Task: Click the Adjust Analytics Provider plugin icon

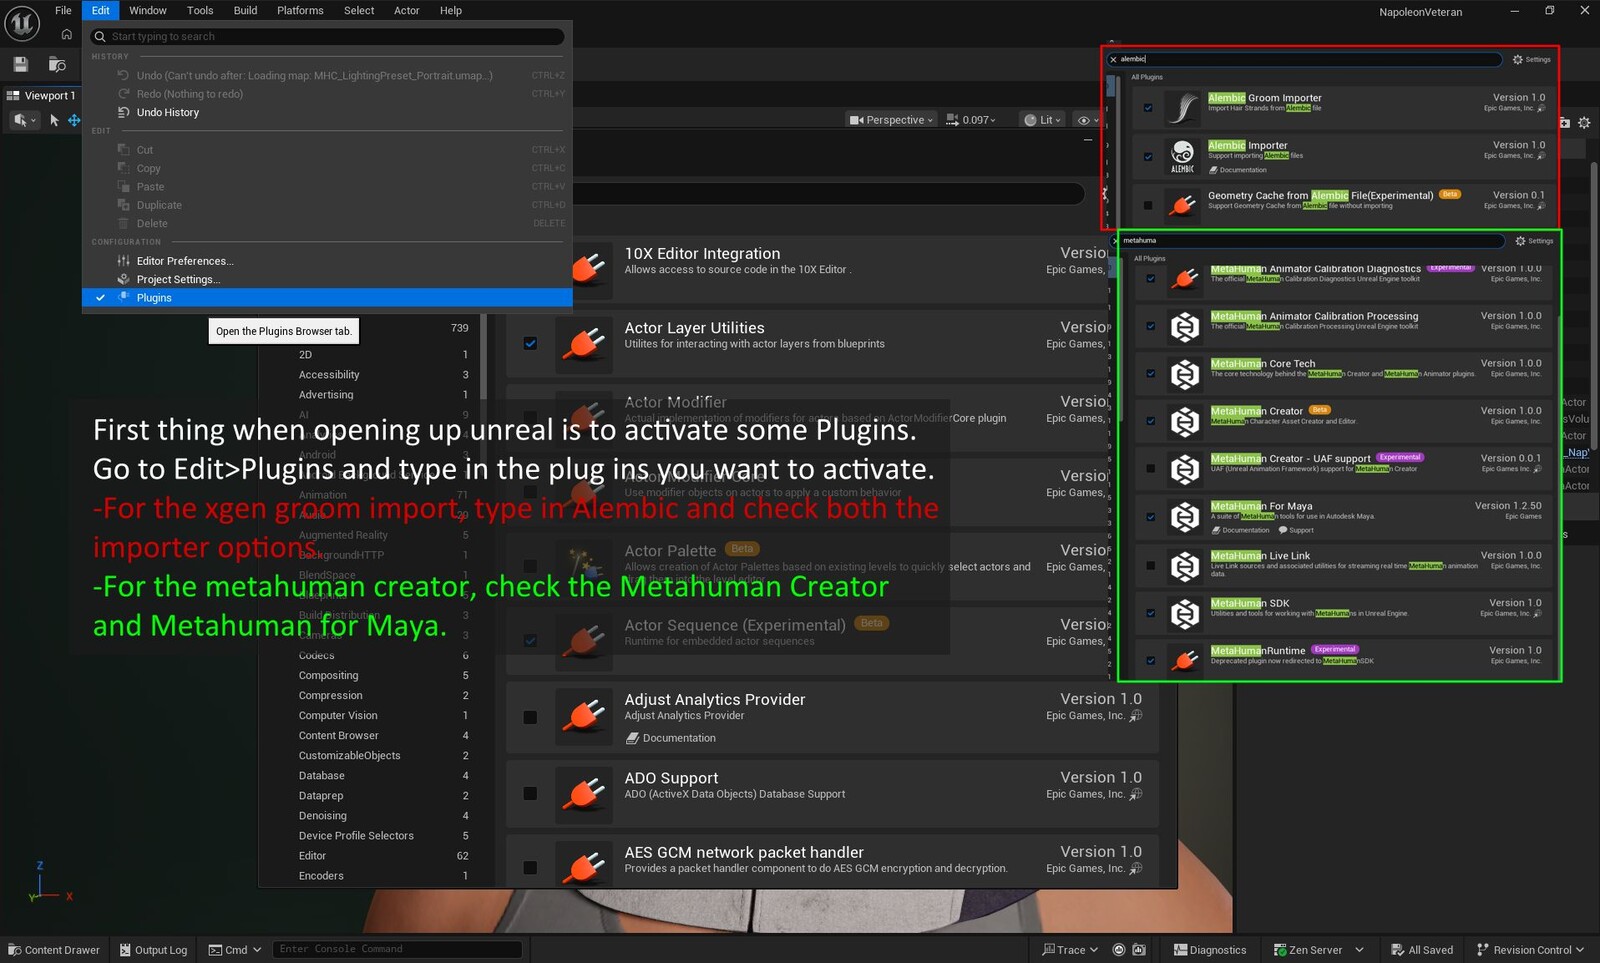Action: click(x=584, y=716)
